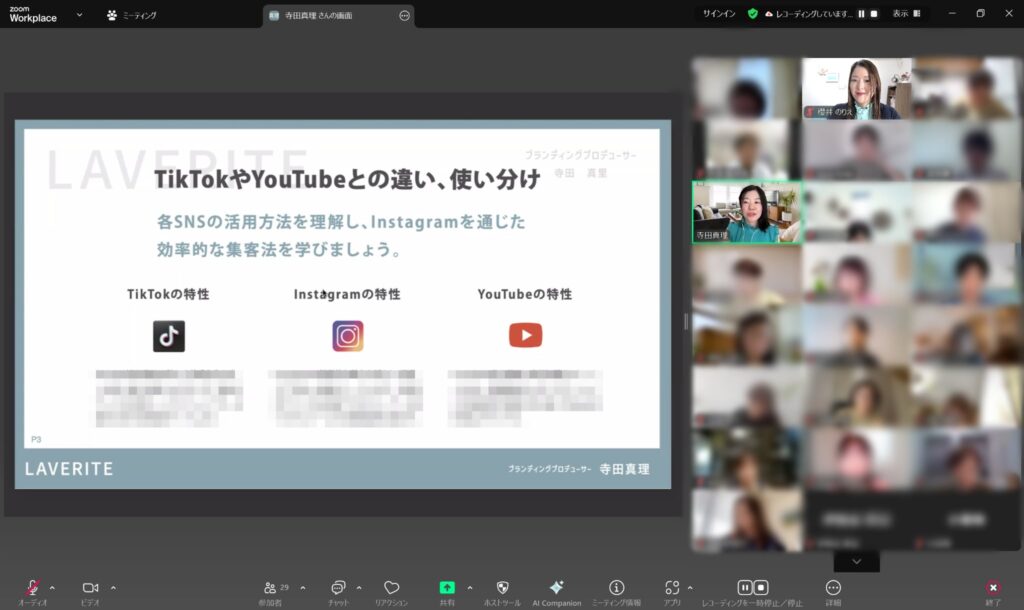Pause recording in the bottom toolbar
Viewport: 1024px width, 610px height.
click(x=744, y=587)
